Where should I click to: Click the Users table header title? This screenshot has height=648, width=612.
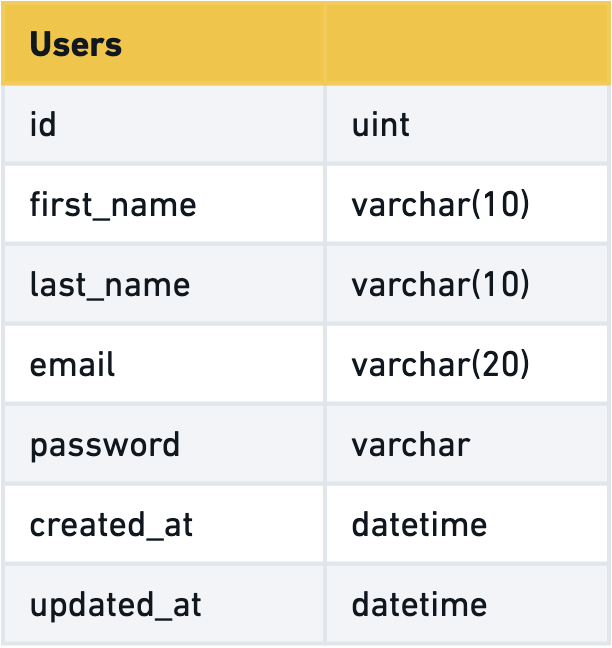76,45
